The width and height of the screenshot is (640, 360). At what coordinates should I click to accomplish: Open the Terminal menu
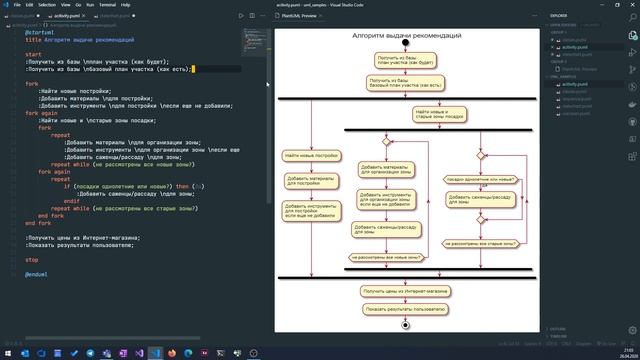coord(107,5)
